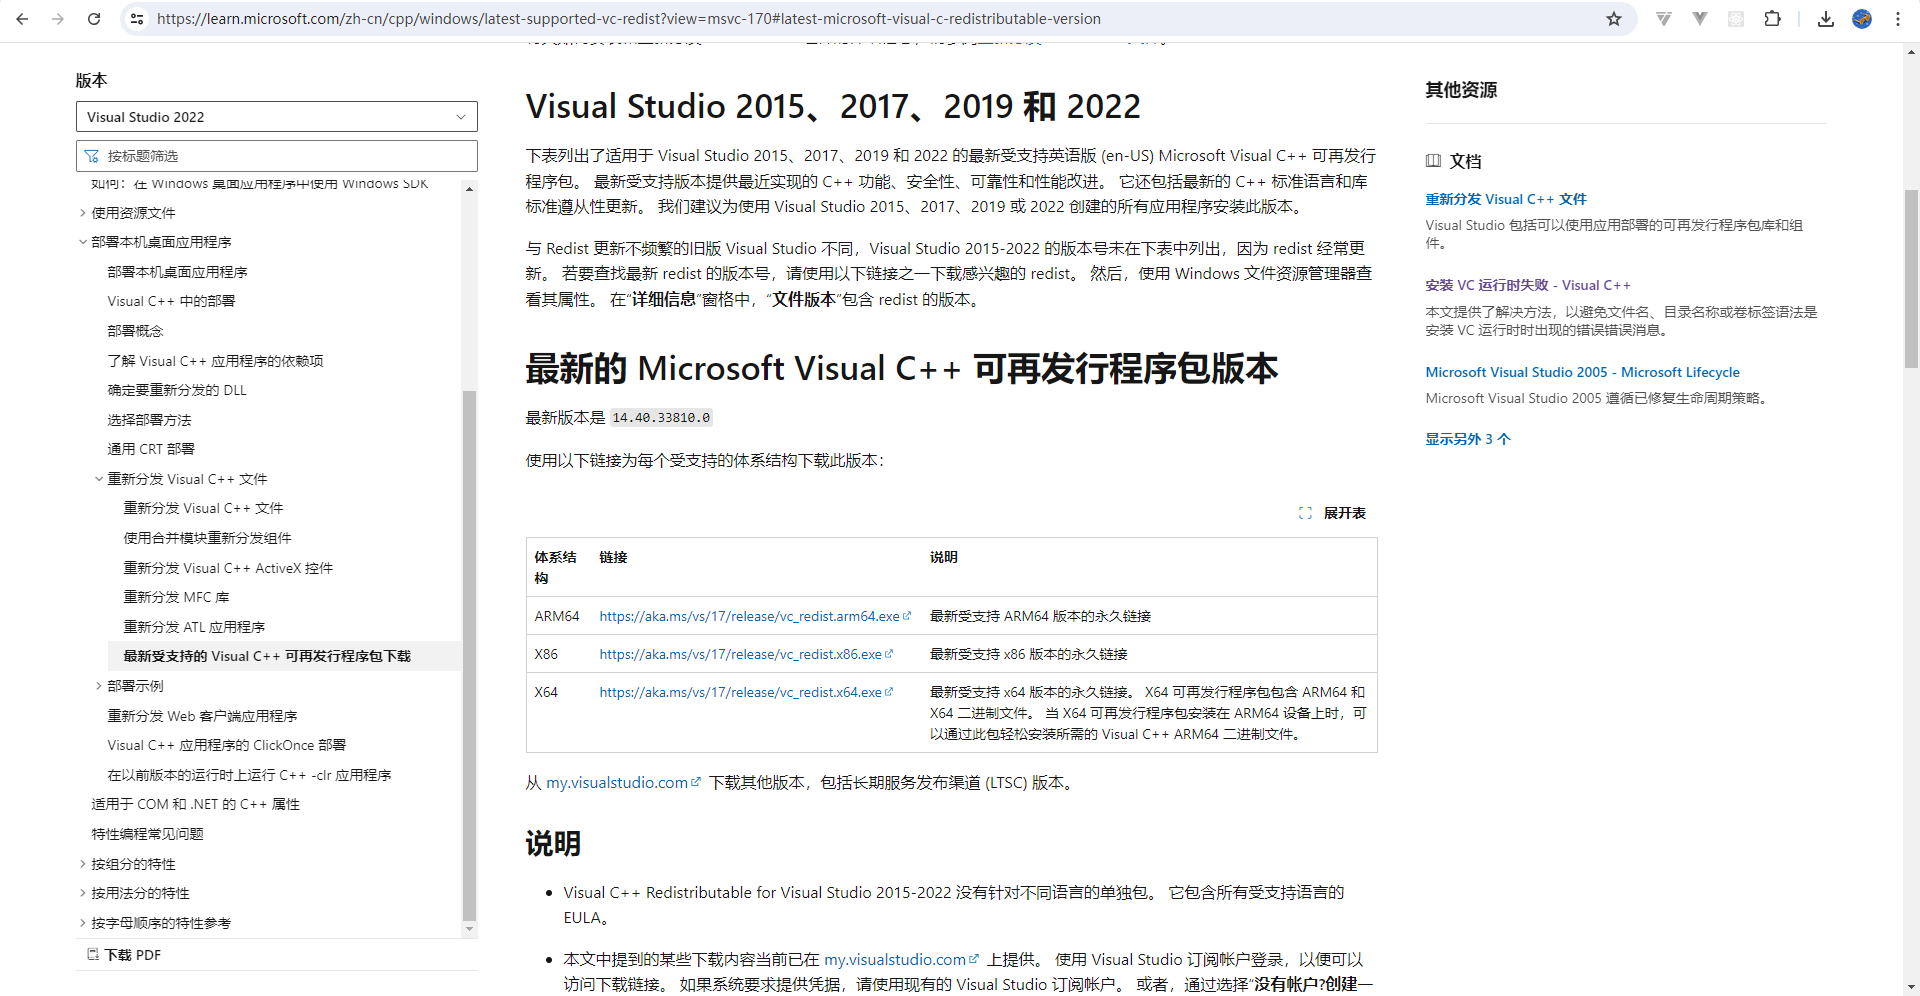
Task: Click the ARM64 architecture cell
Action: coord(557,616)
